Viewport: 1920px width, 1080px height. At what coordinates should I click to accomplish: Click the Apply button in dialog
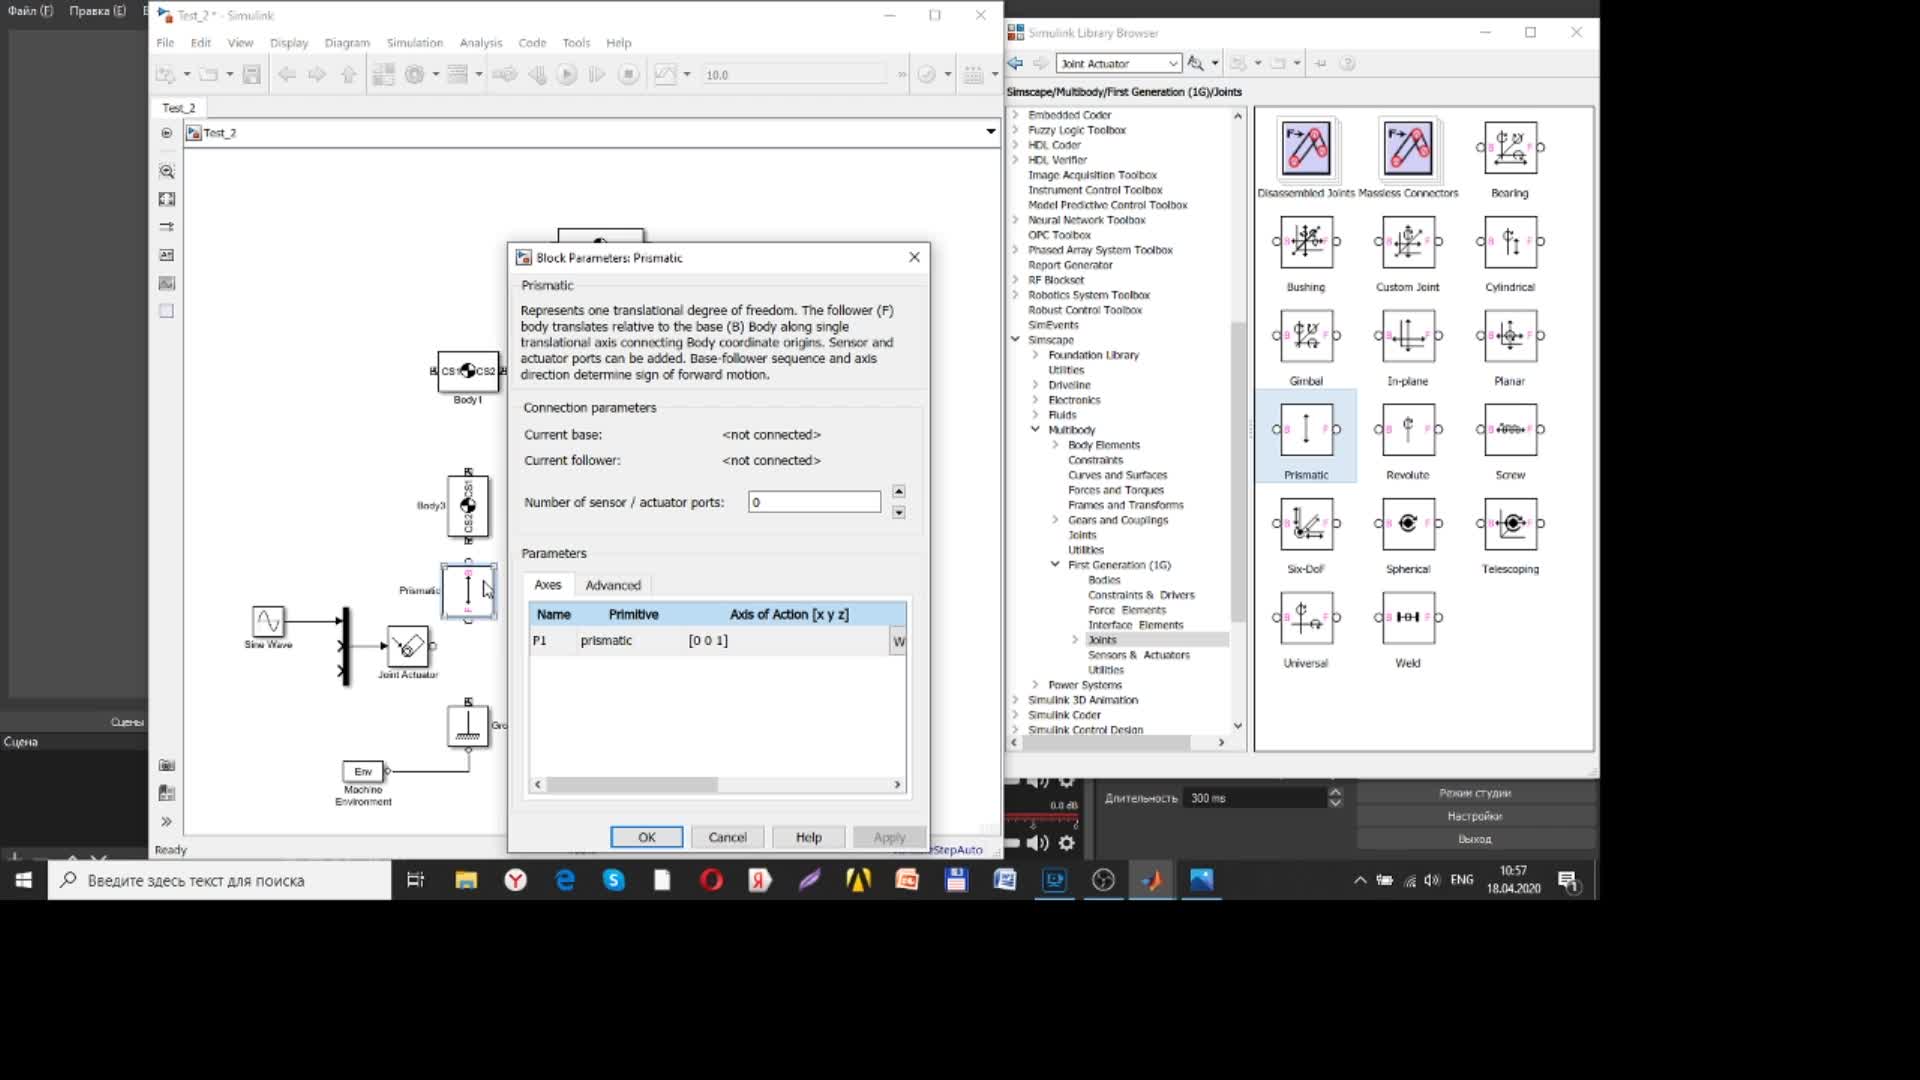coord(889,837)
